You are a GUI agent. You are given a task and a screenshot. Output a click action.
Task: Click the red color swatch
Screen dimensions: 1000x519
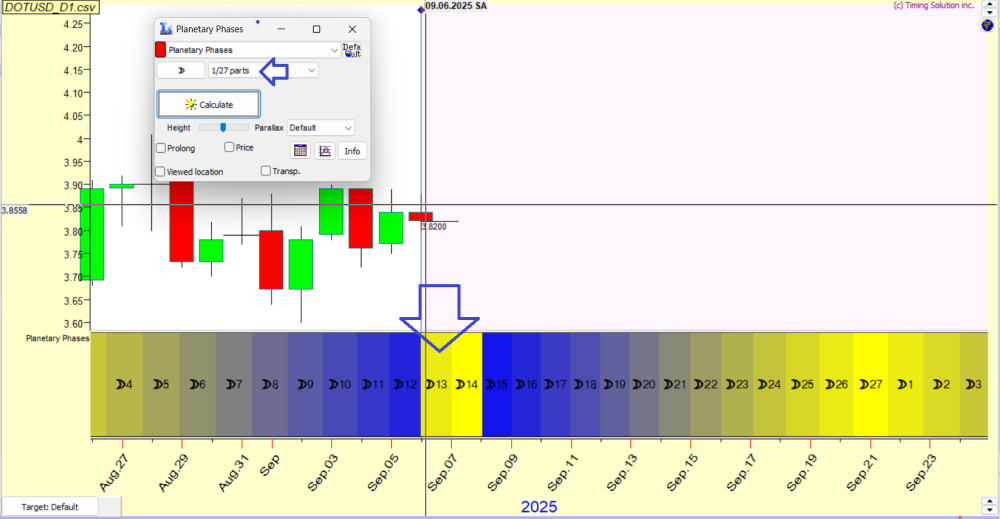click(160, 49)
